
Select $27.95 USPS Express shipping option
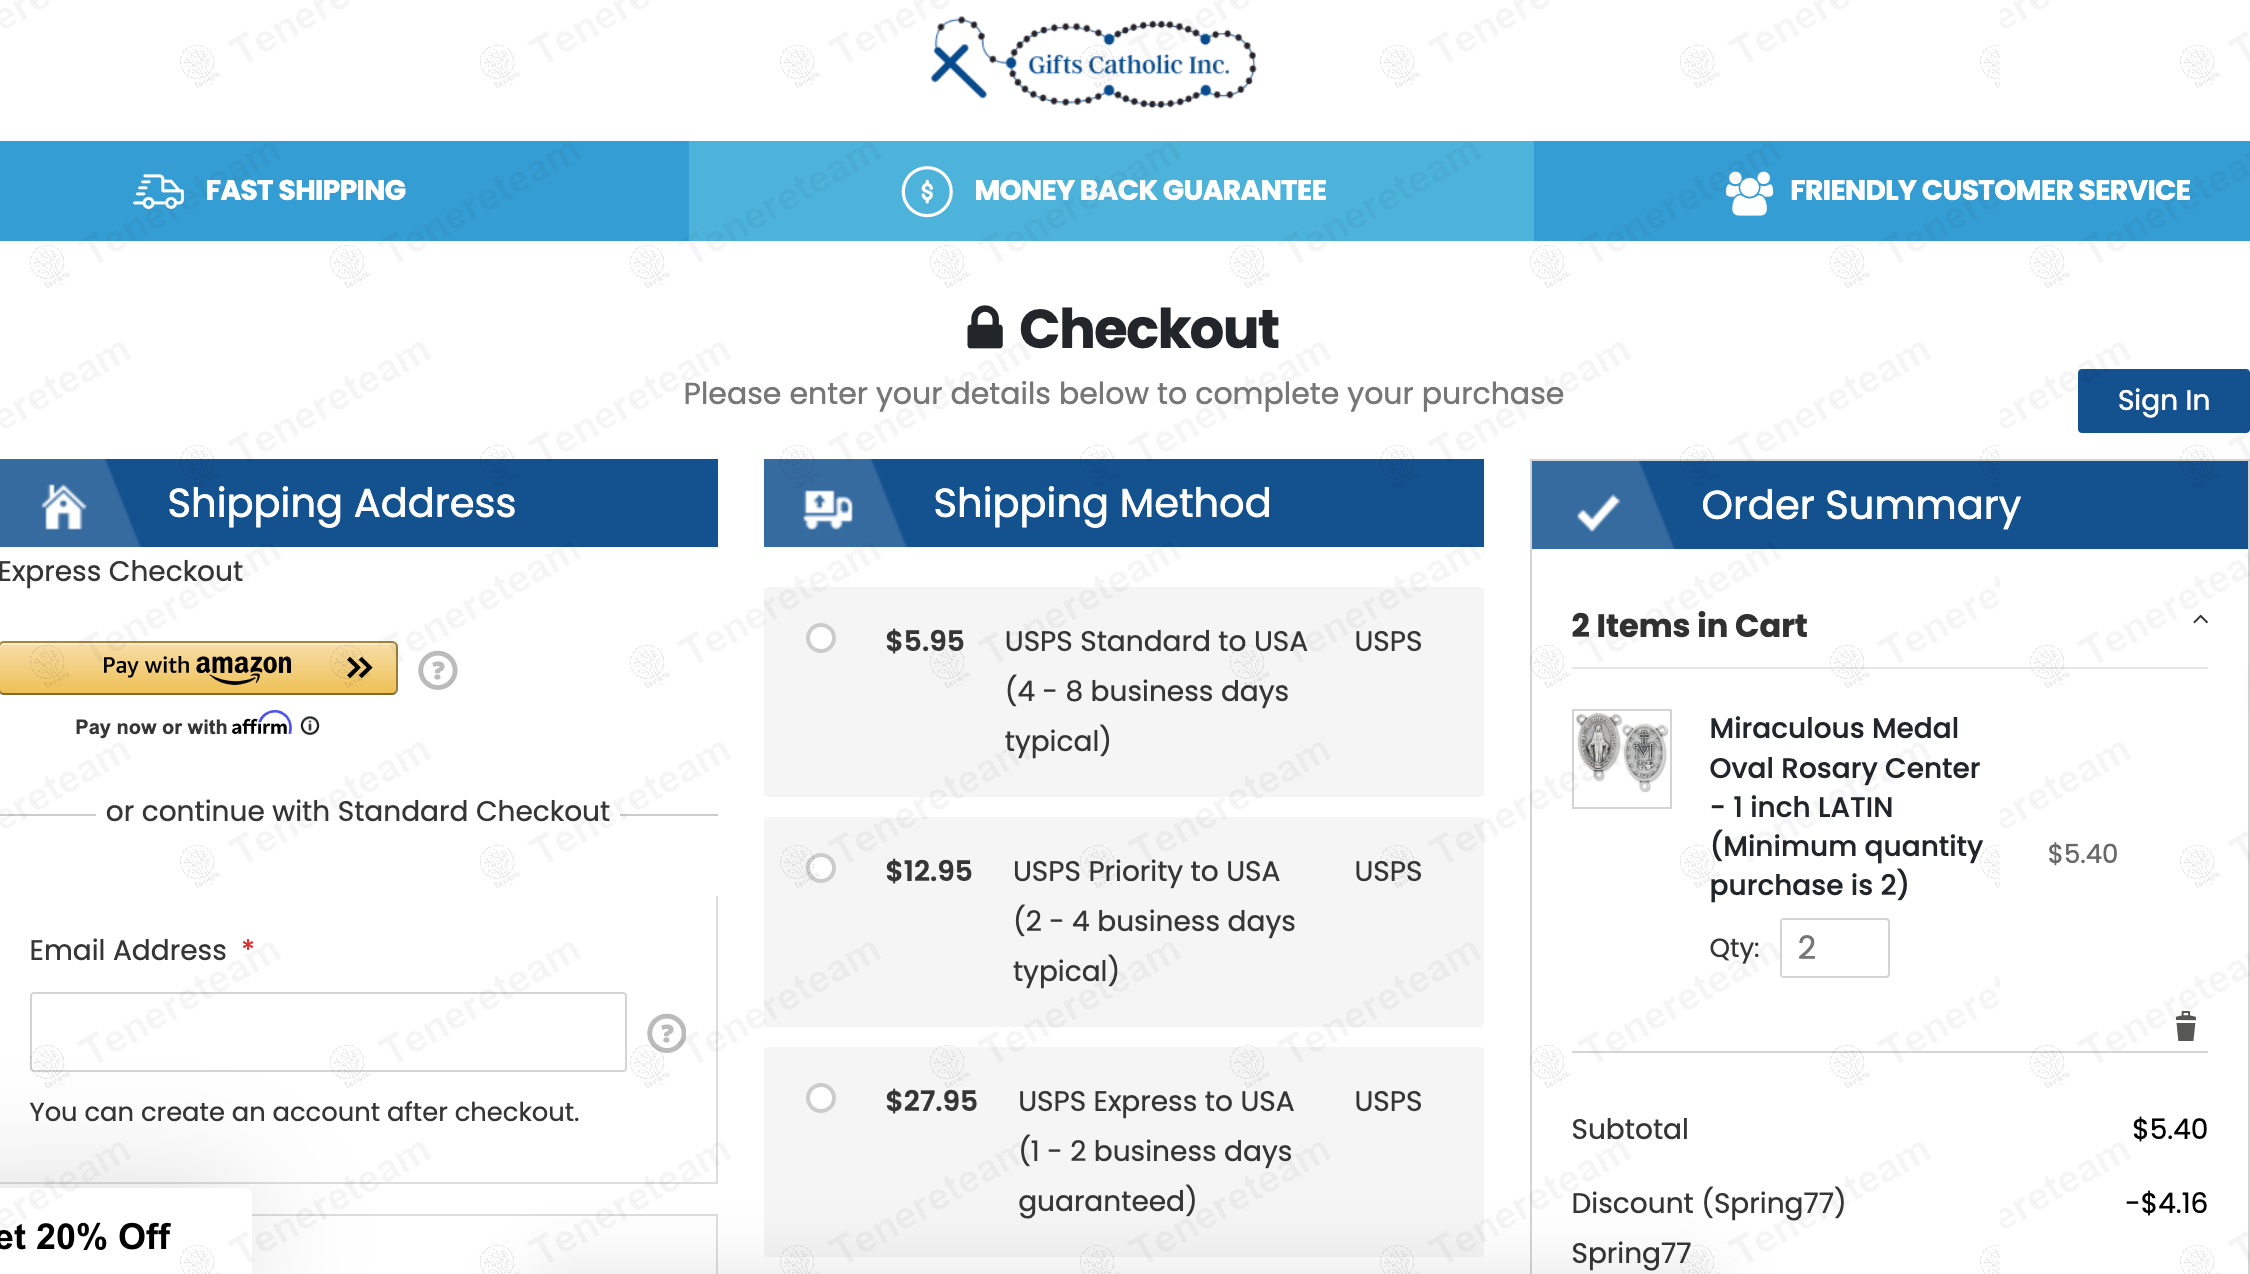pos(821,1098)
